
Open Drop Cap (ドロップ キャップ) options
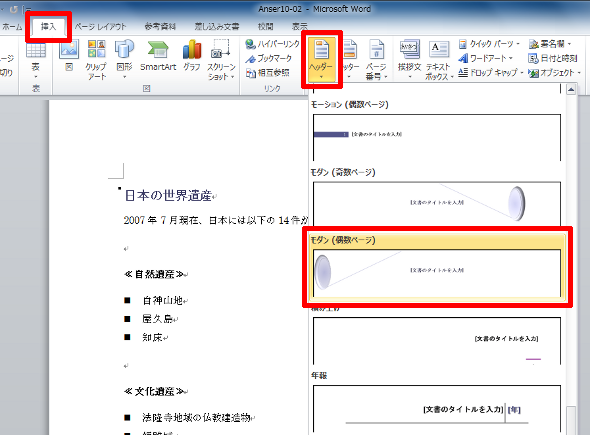click(491, 72)
